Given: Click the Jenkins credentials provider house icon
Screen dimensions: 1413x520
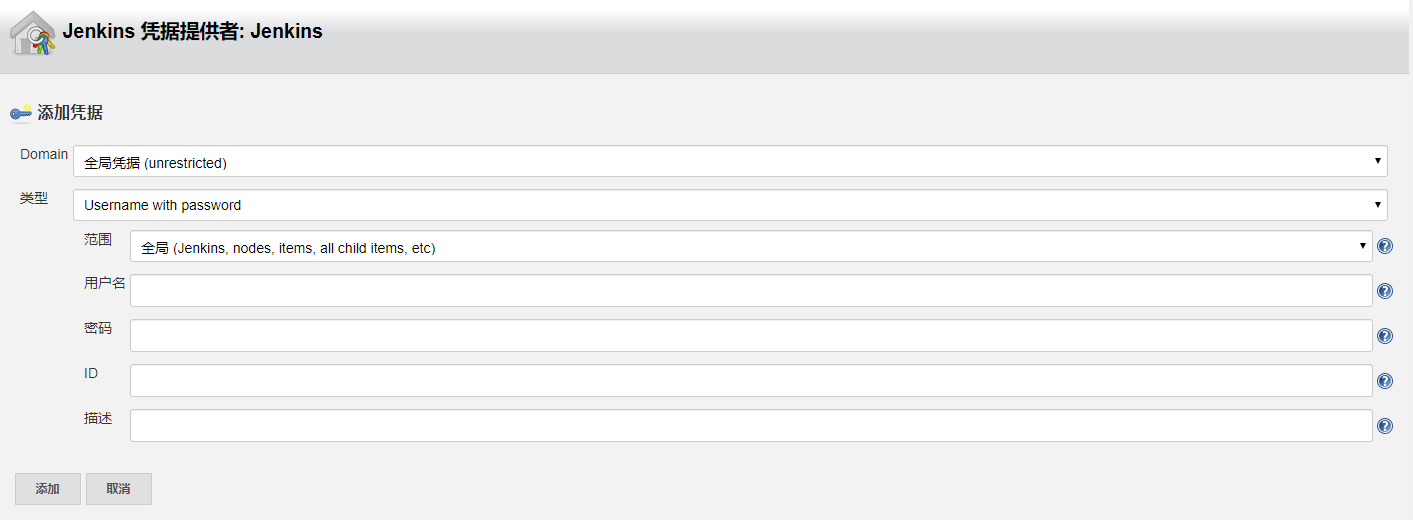Looking at the screenshot, I should point(32,33).
